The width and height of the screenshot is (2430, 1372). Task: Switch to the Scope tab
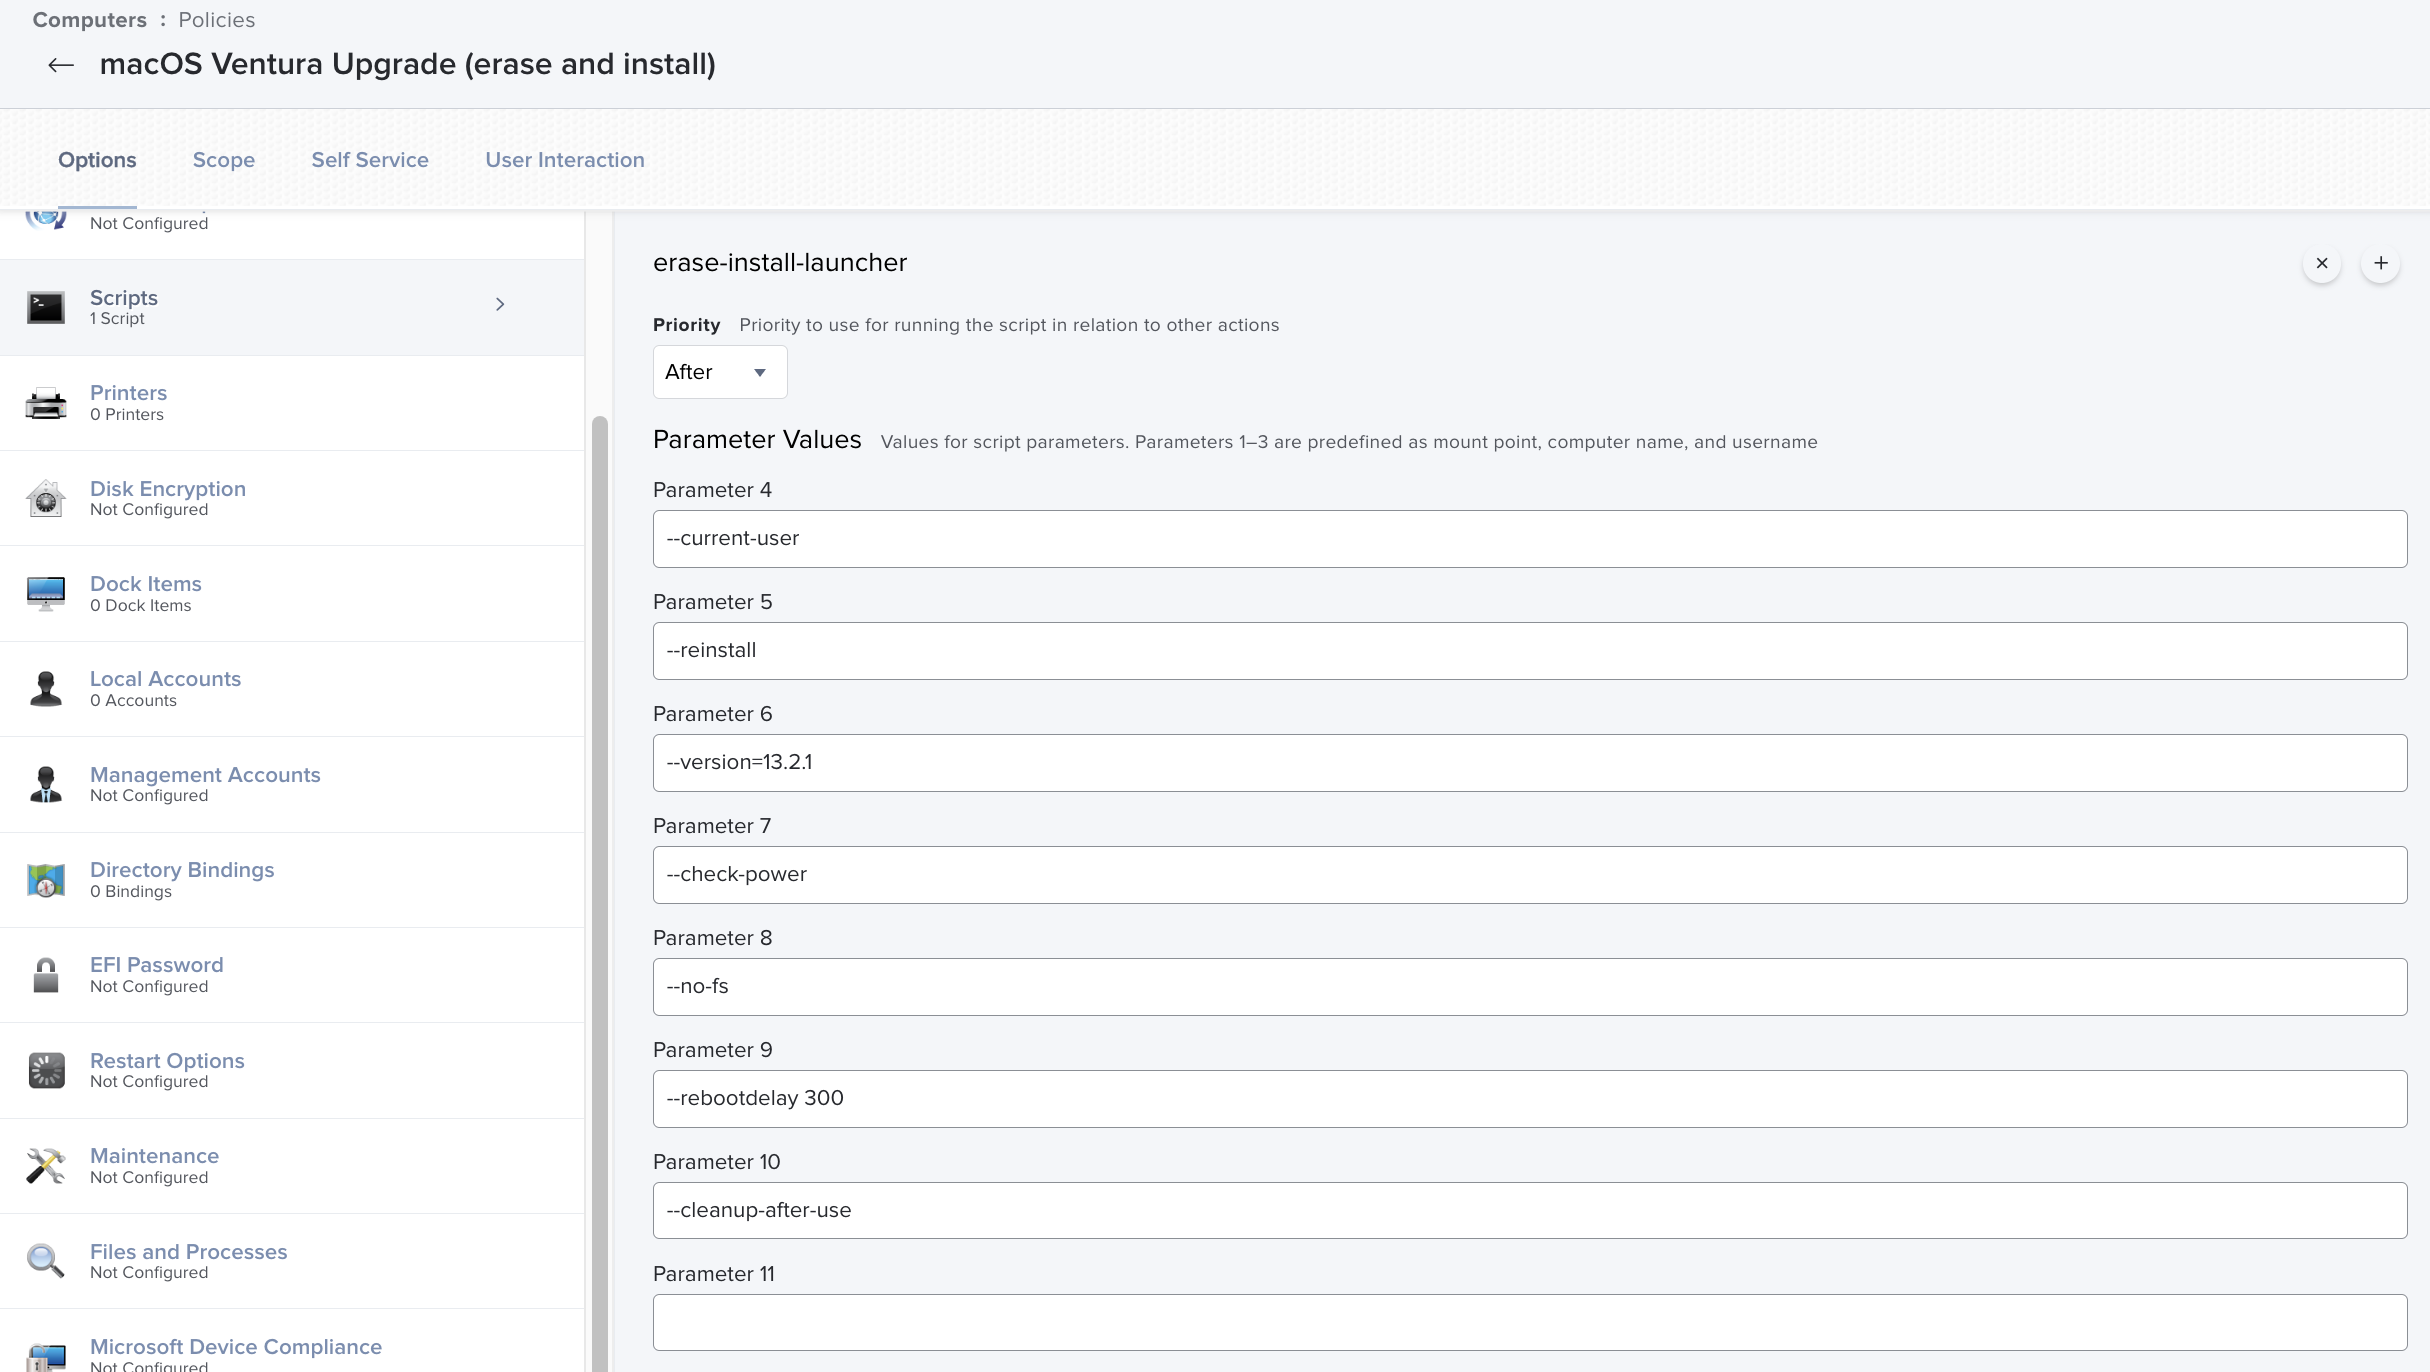click(x=223, y=160)
